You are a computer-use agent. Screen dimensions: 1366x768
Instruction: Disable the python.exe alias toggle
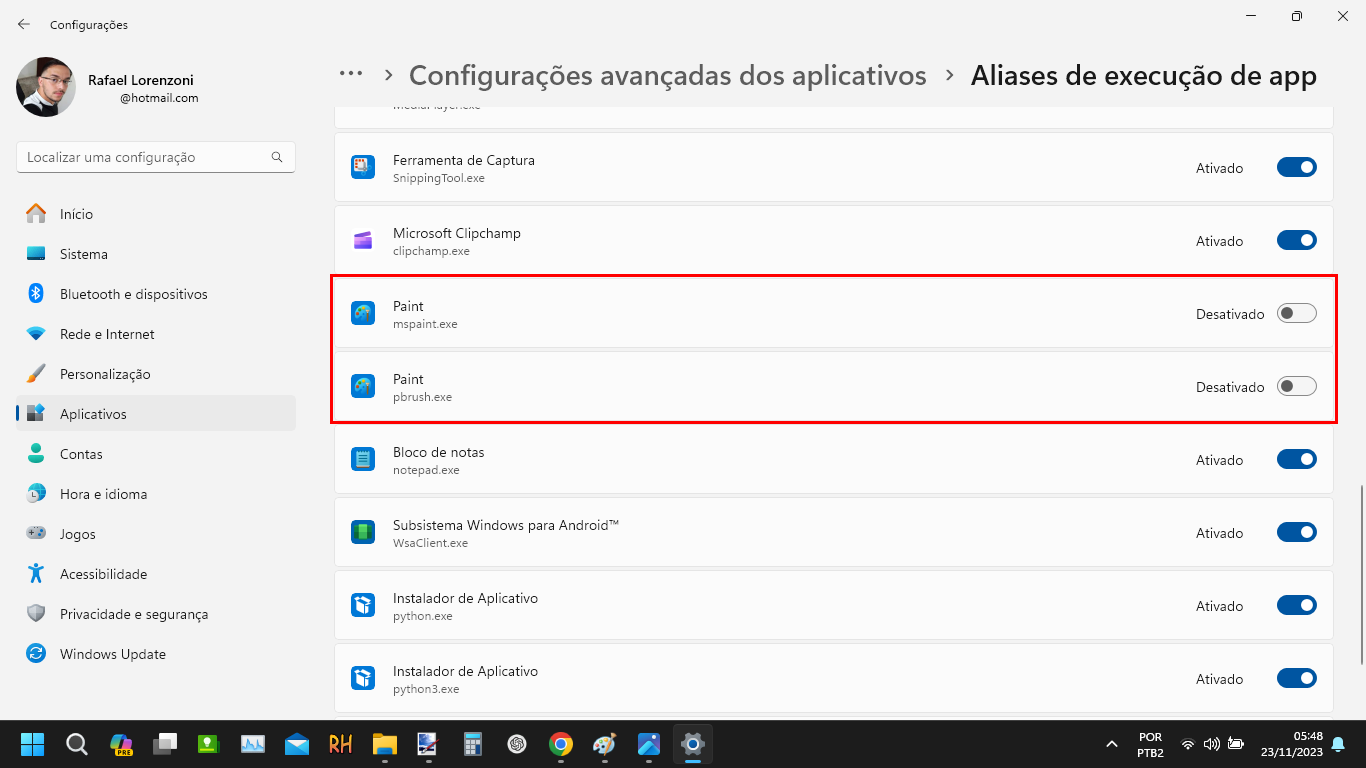[x=1297, y=606]
